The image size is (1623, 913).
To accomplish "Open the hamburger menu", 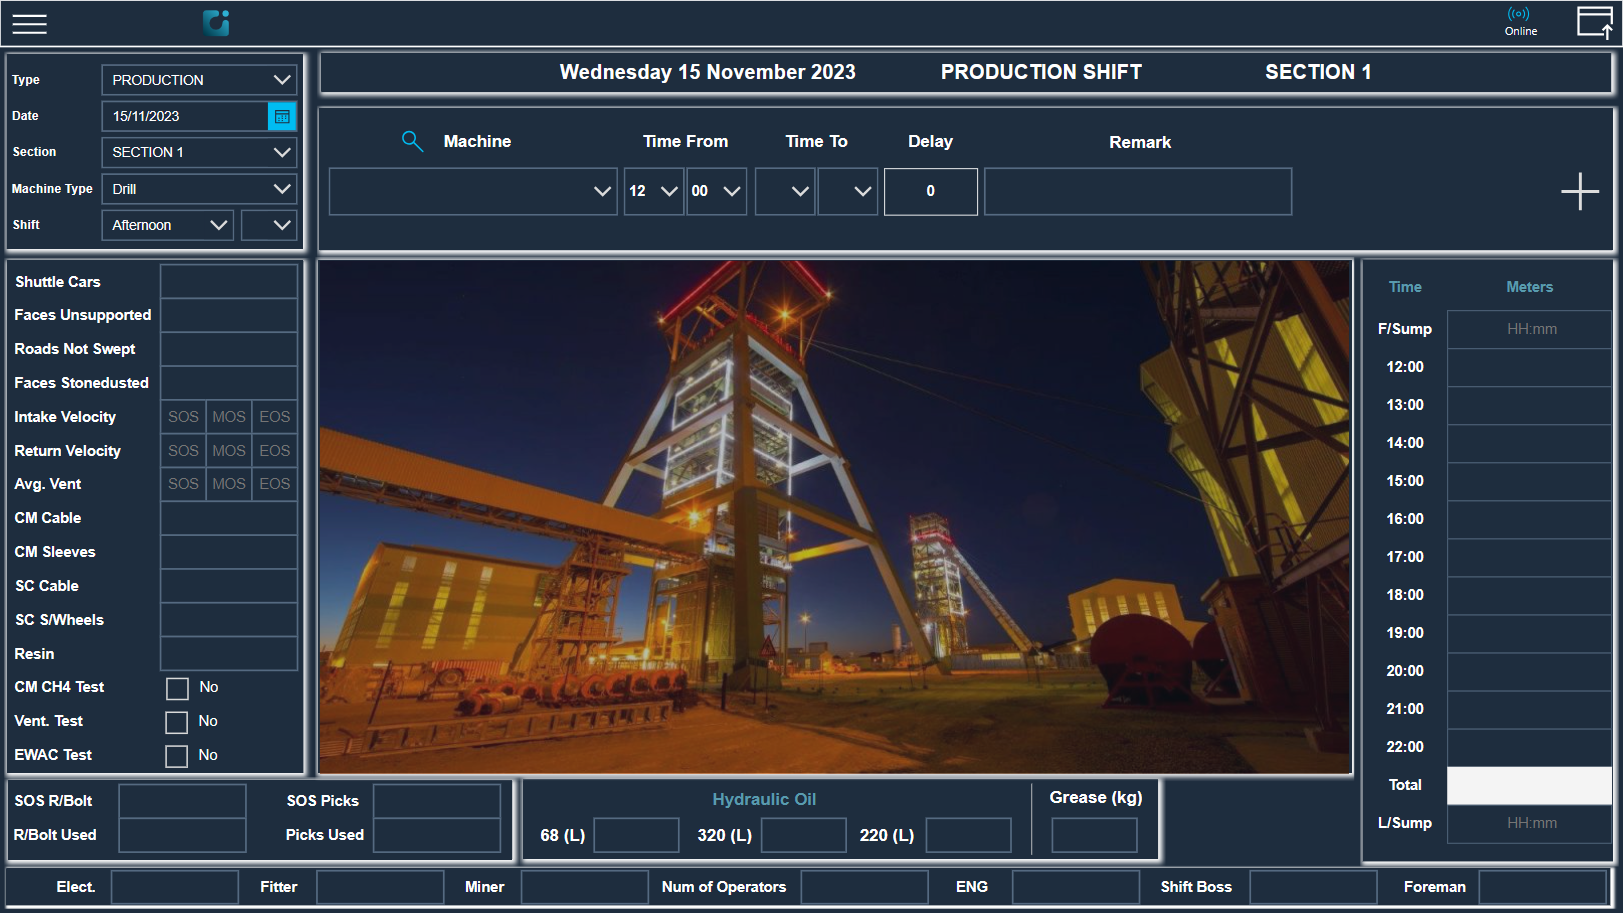I will pos(29,24).
